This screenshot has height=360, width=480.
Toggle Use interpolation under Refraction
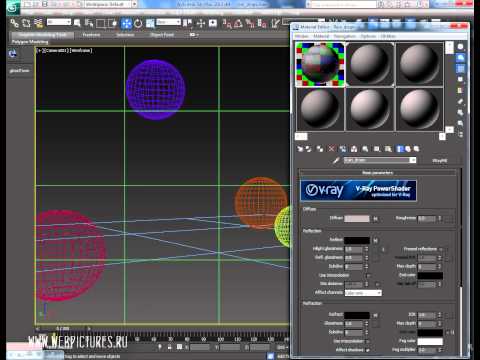click(x=368, y=341)
